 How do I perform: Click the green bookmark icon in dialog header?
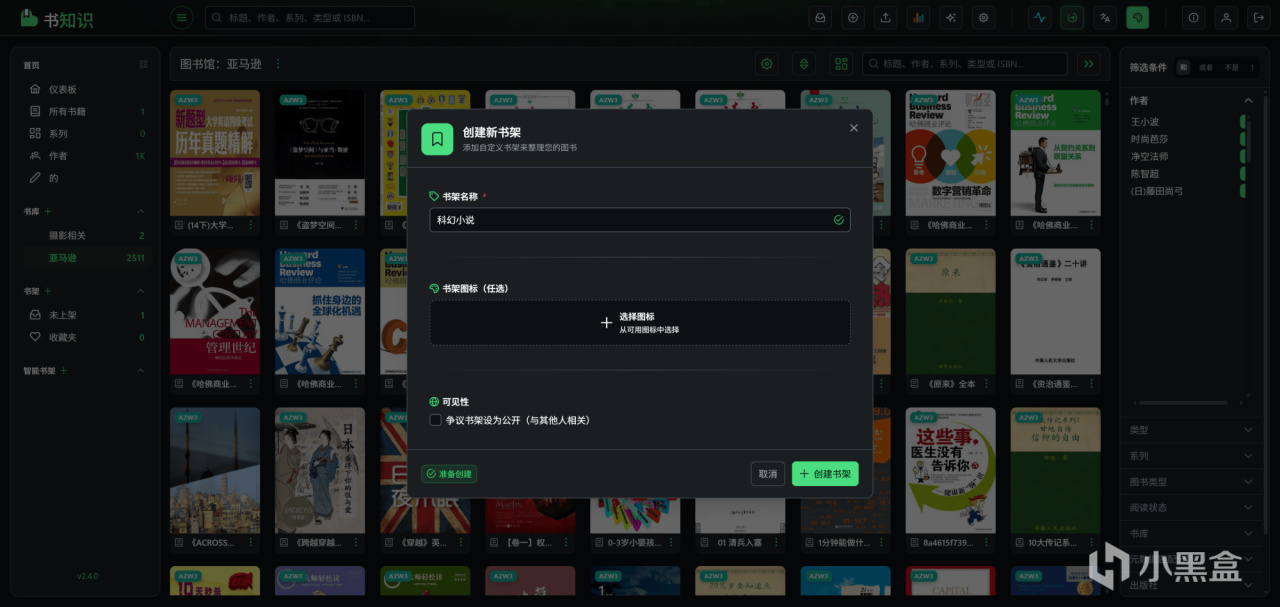click(x=437, y=139)
